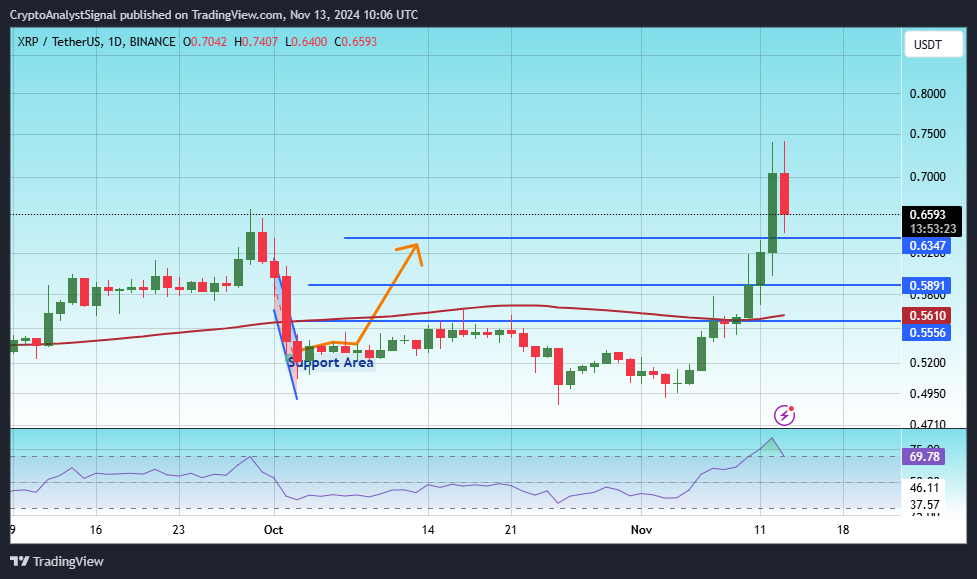Click the '21' date axis label
This screenshot has width=977, height=579.
[x=511, y=530]
